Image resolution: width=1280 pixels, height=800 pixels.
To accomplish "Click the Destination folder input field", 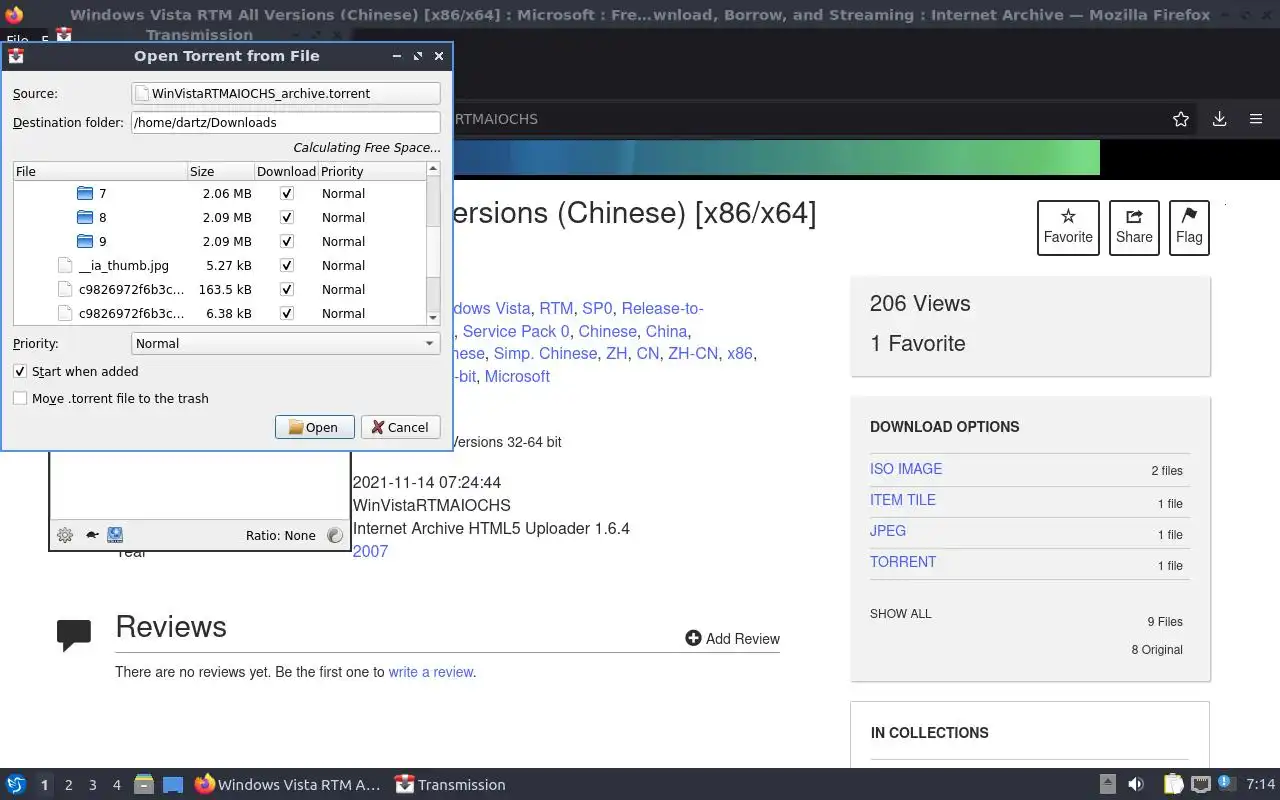I will tap(286, 122).
